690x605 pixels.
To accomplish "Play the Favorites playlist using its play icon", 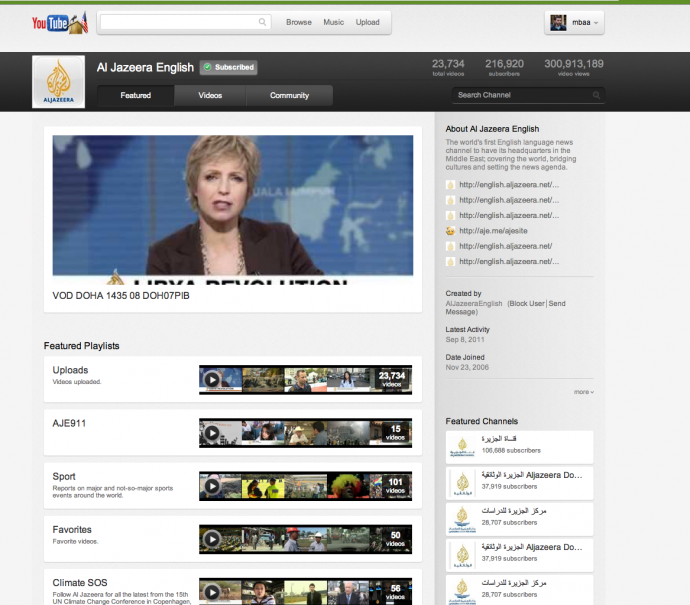I will tap(212, 539).
